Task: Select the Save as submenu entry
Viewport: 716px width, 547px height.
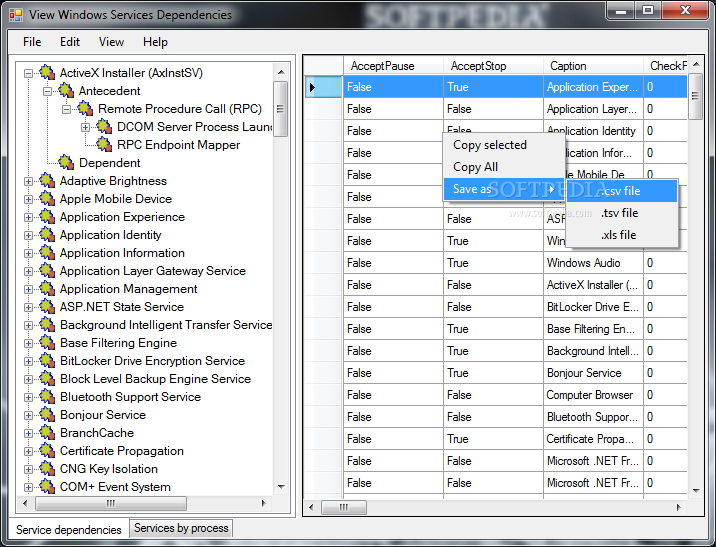Action: pyautogui.click(x=504, y=189)
